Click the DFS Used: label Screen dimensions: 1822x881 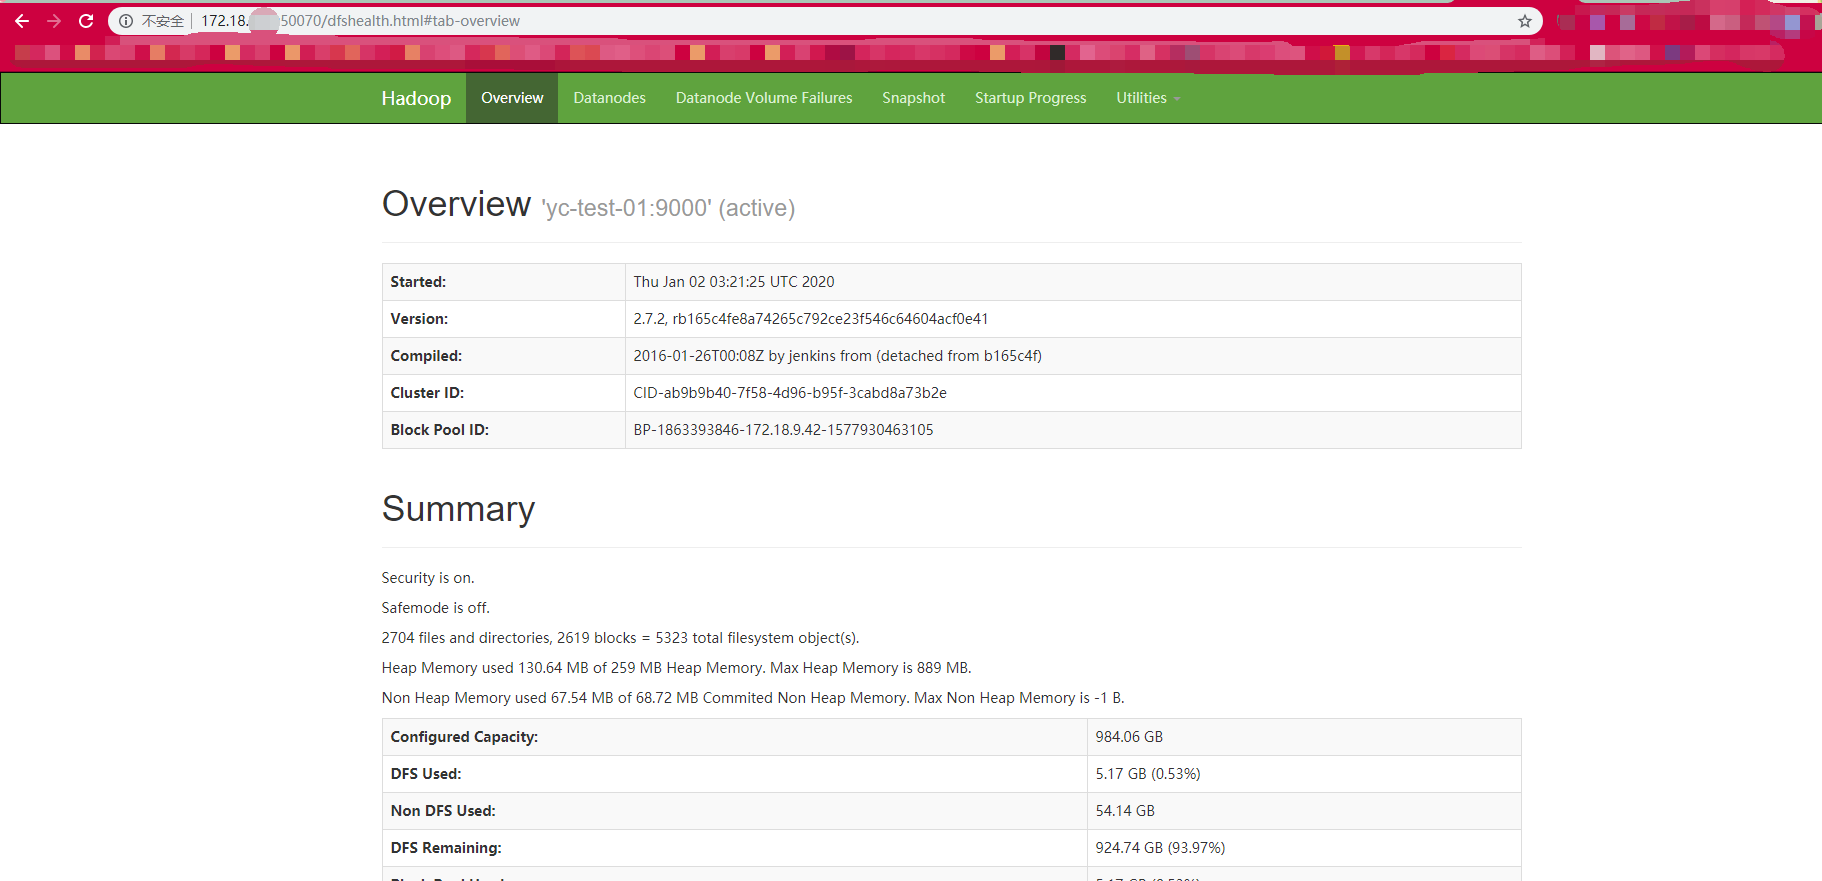pyautogui.click(x=426, y=774)
